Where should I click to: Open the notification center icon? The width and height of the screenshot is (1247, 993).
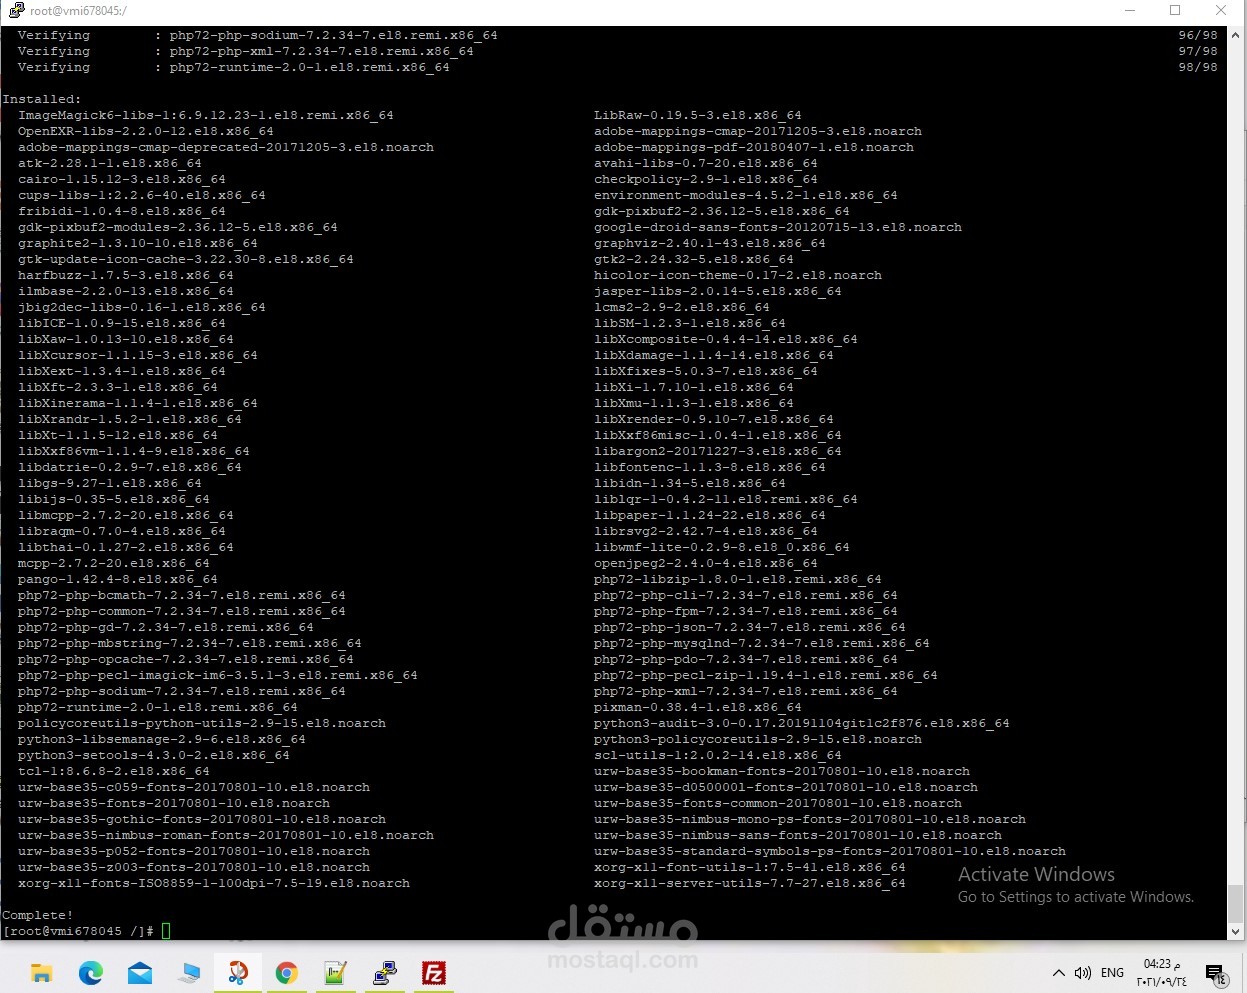(1216, 974)
